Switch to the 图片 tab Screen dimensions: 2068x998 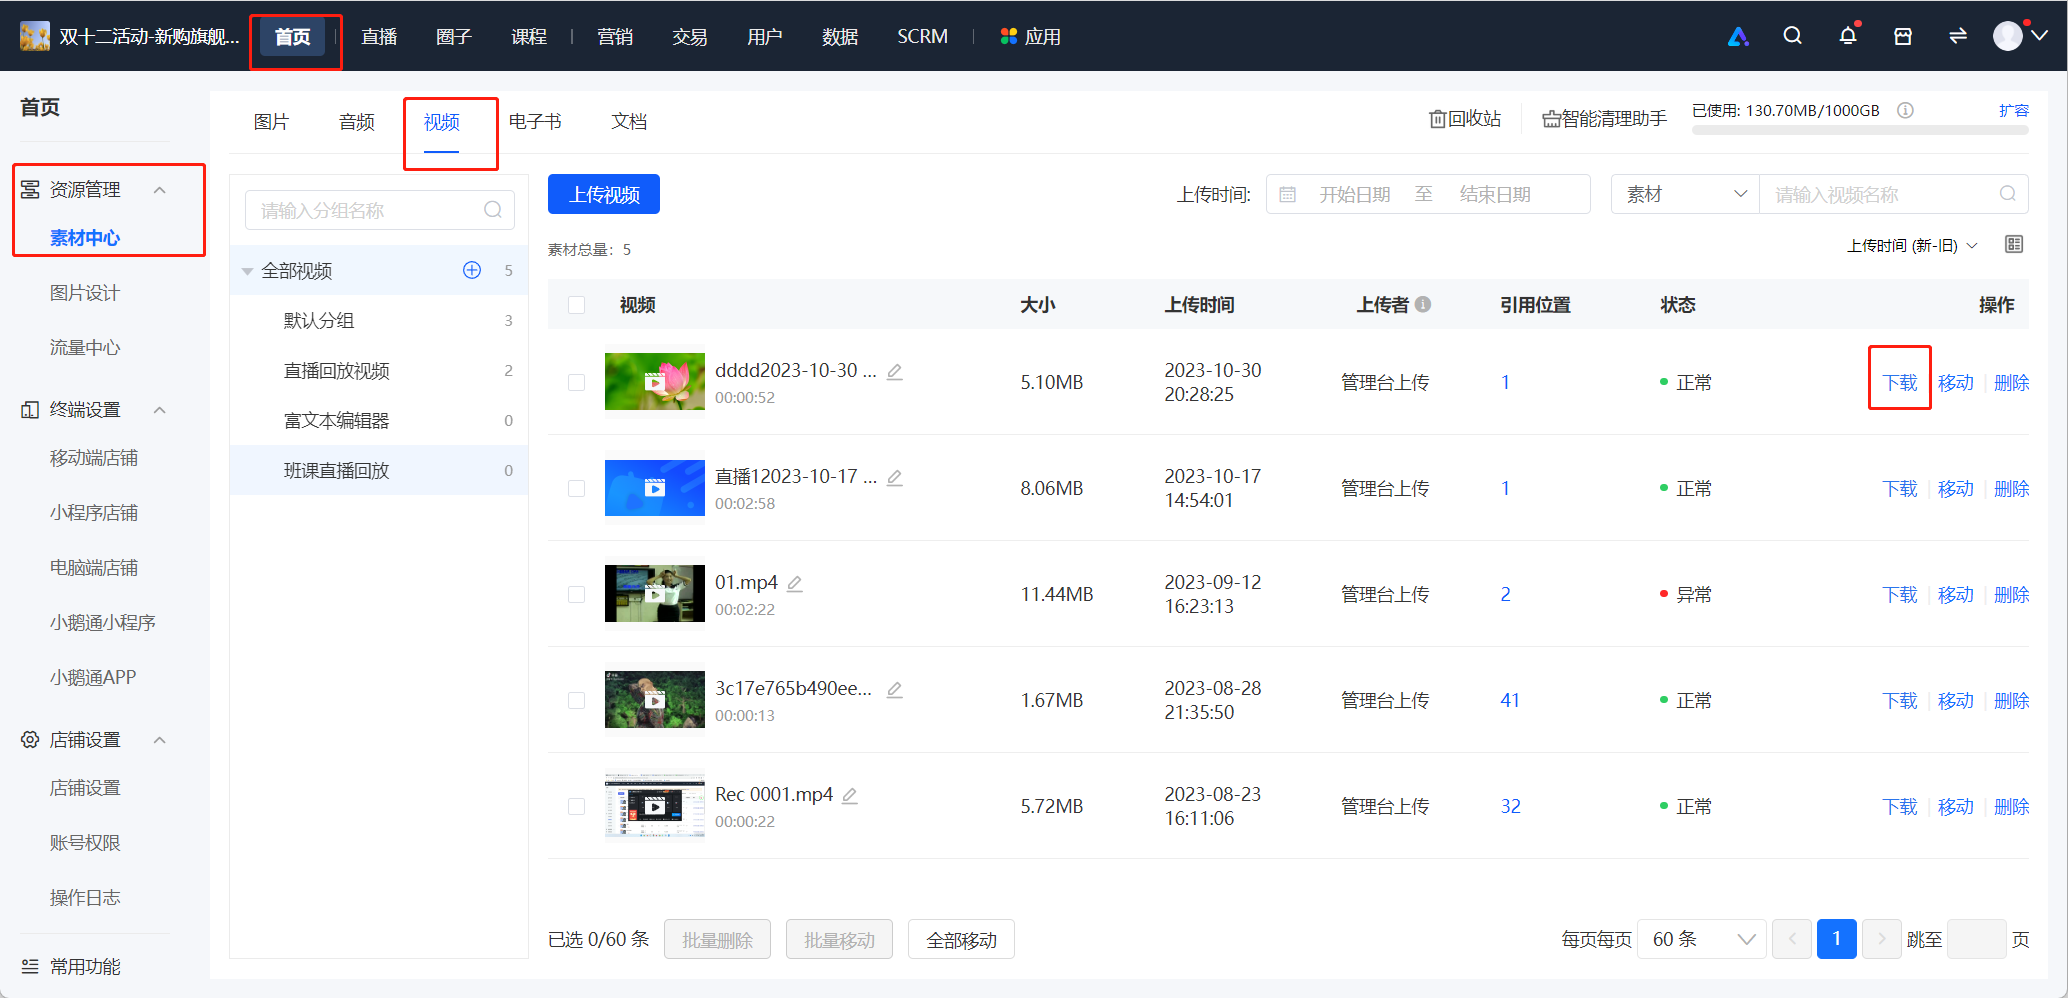pos(271,121)
